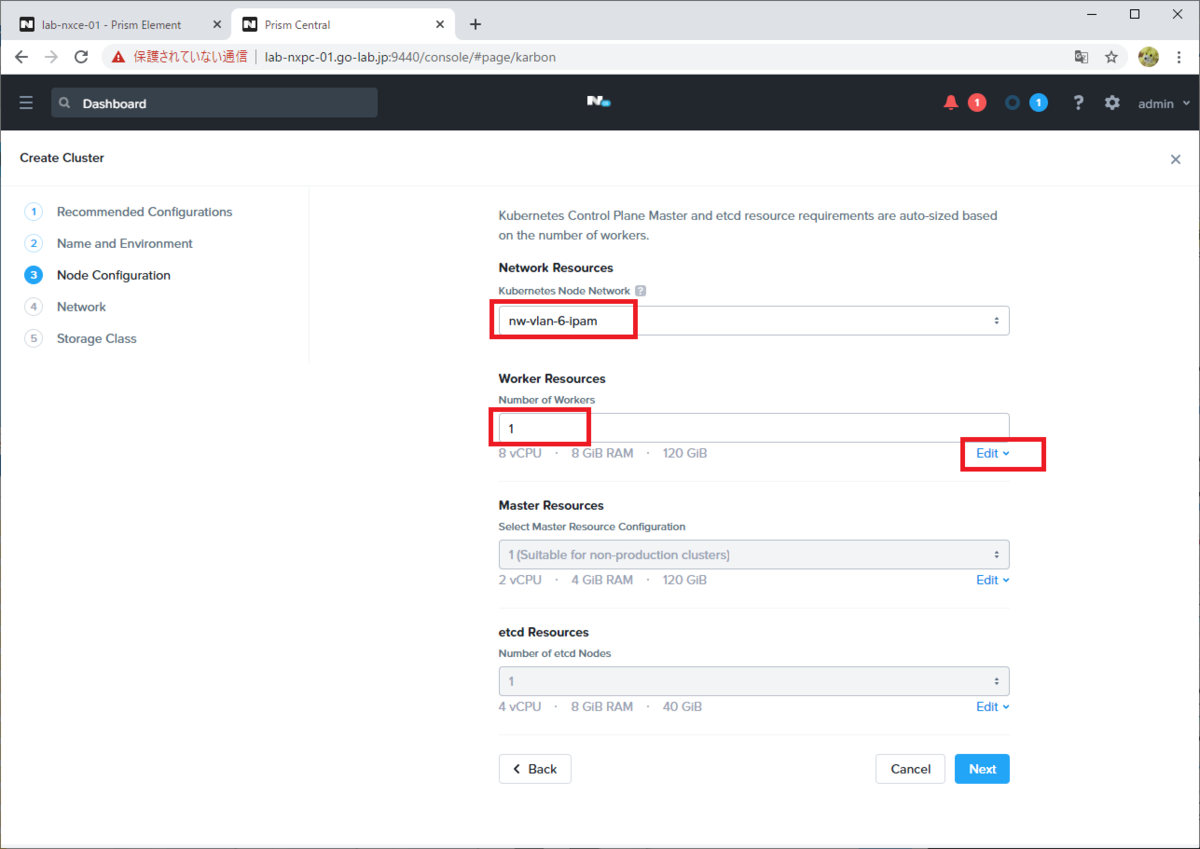Open the blue tasks circle indicator

(1013, 103)
